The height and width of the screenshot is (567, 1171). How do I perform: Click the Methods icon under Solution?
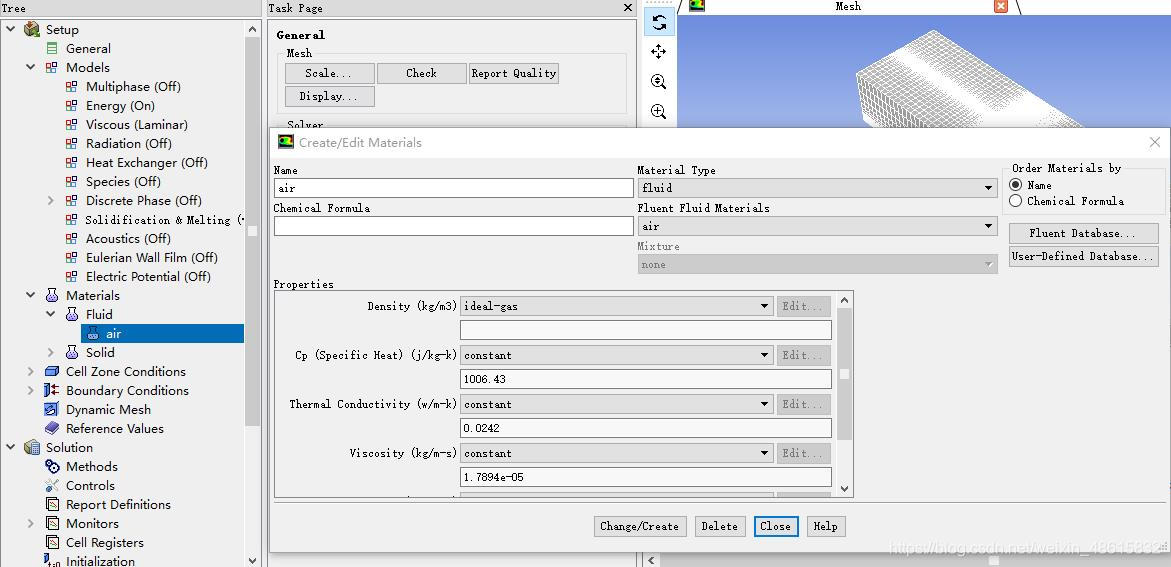52,467
